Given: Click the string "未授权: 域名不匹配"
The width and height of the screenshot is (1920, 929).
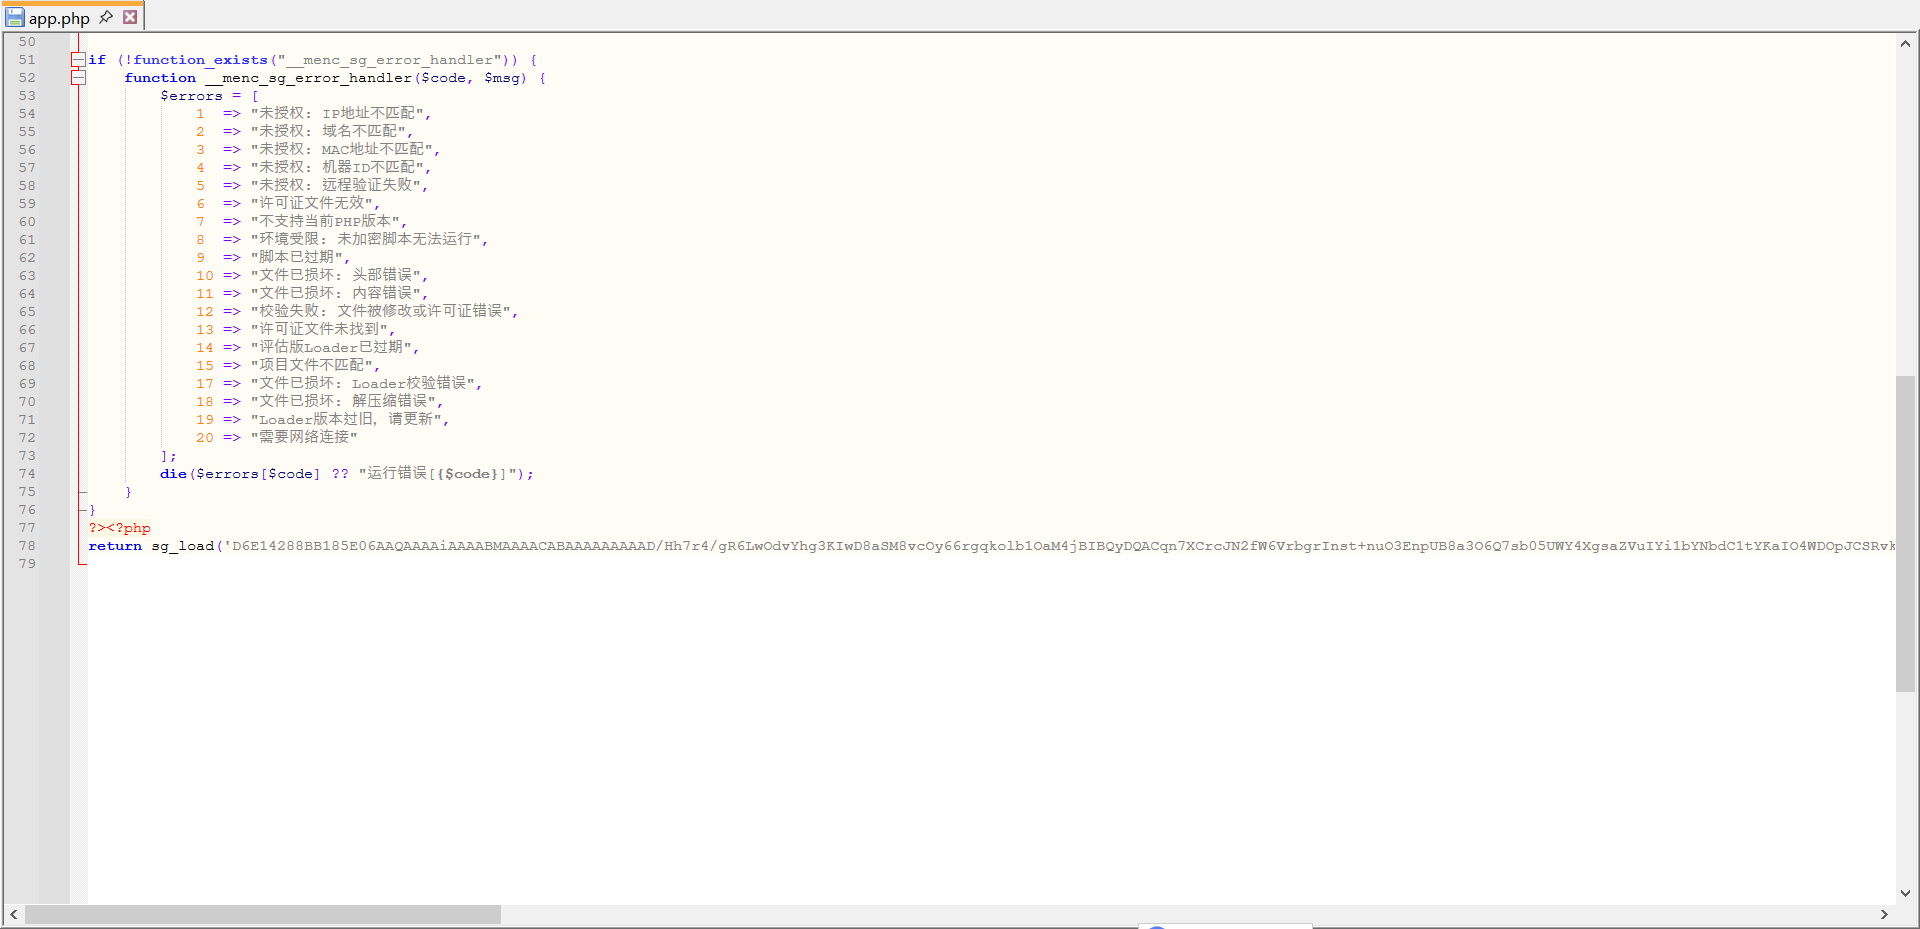Looking at the screenshot, I should [328, 132].
